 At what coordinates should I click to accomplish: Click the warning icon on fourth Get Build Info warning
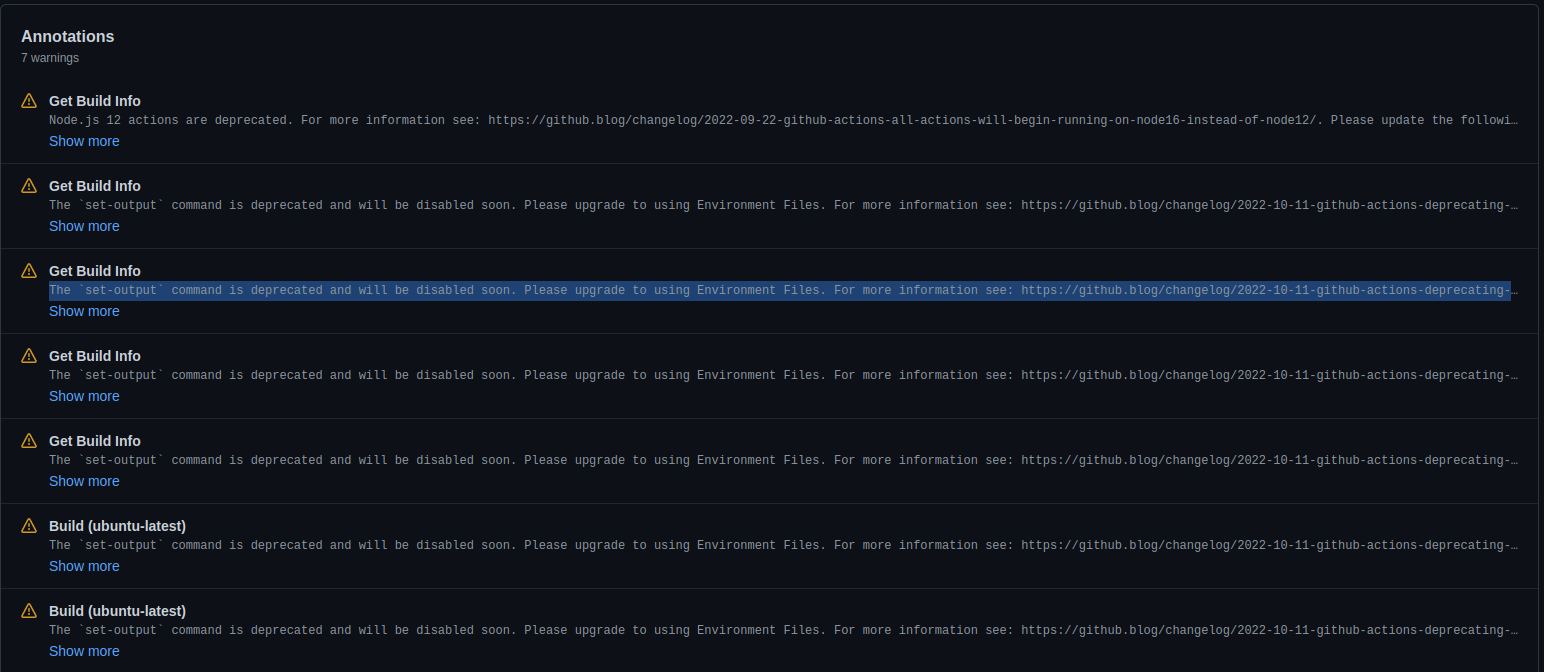(x=28, y=355)
